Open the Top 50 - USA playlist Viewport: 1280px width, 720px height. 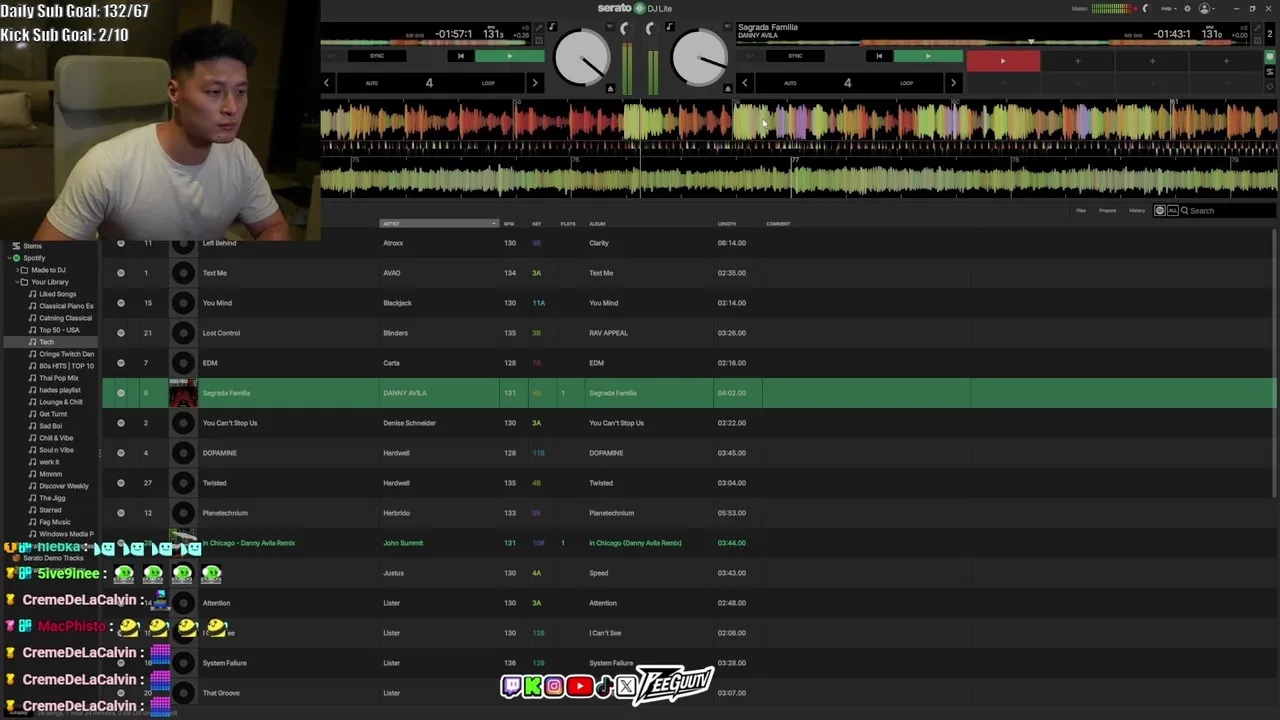[59, 330]
